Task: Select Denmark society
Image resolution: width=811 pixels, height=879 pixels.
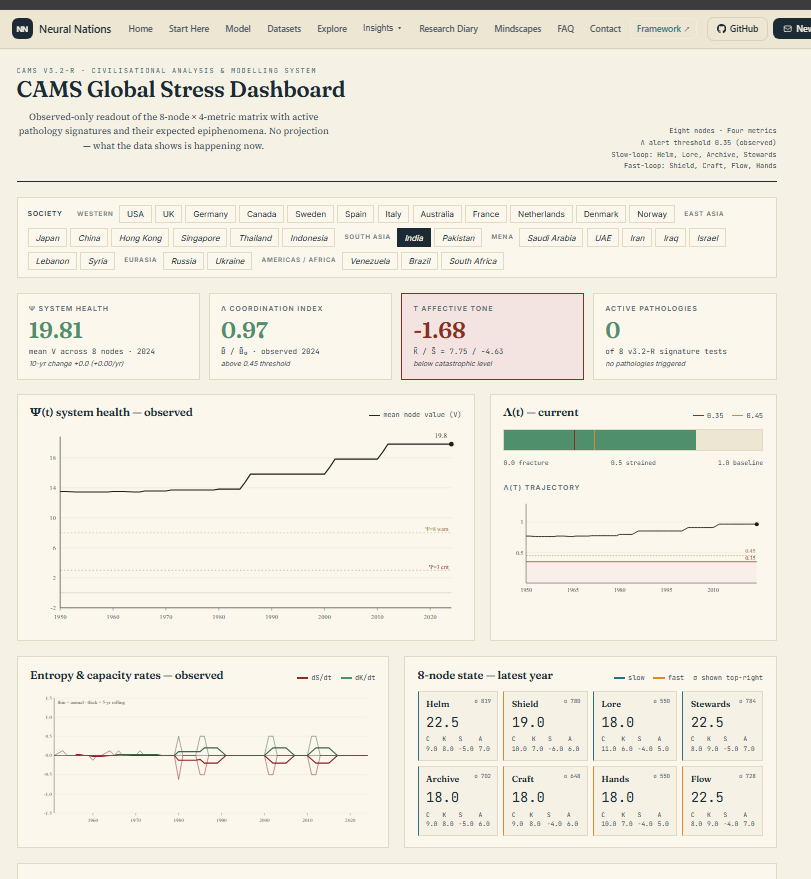Action: click(600, 214)
